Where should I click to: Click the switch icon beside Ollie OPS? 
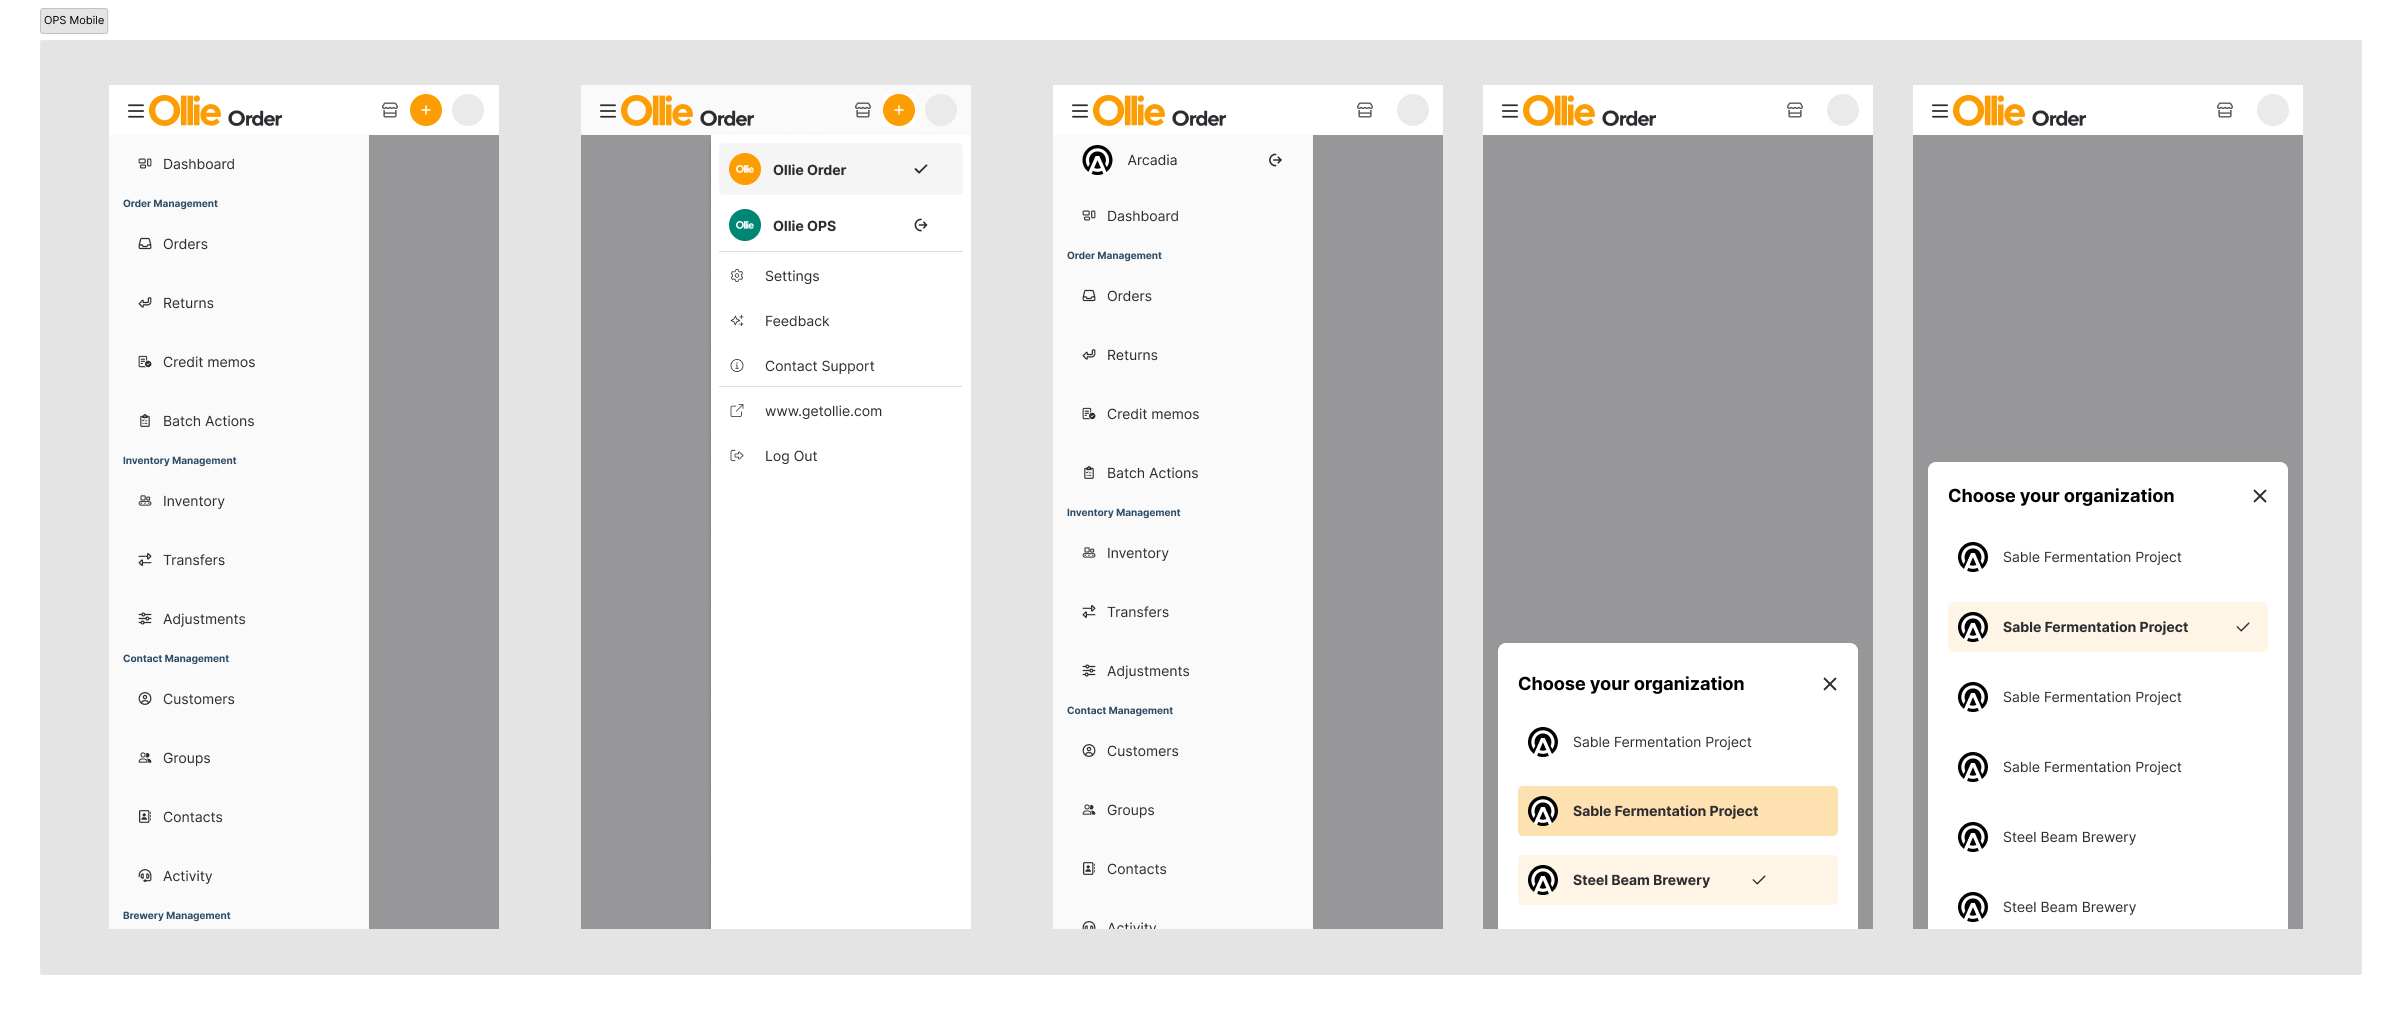click(x=921, y=225)
